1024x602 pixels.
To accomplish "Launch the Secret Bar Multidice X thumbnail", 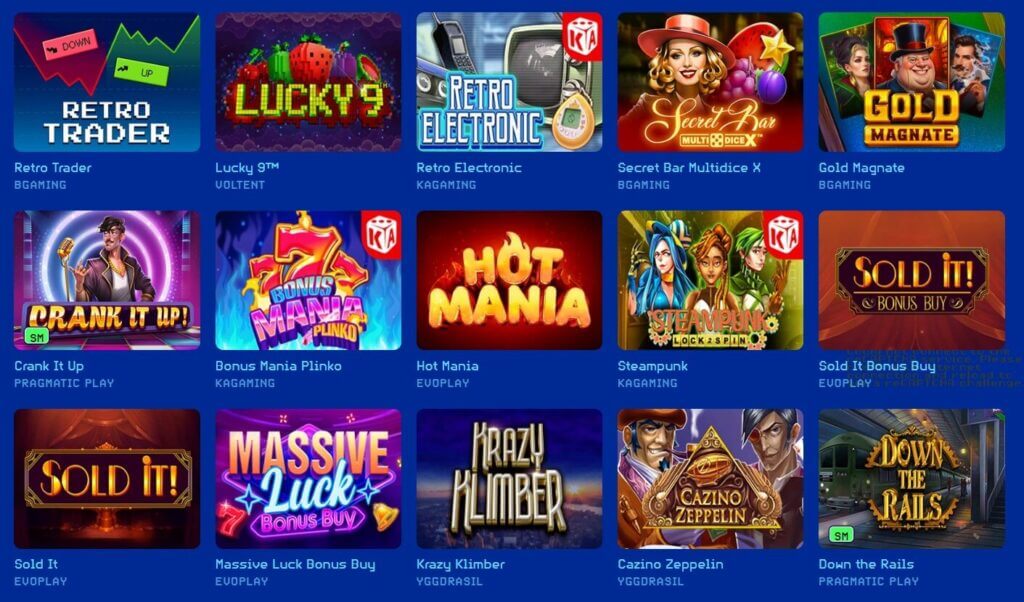I will (711, 82).
